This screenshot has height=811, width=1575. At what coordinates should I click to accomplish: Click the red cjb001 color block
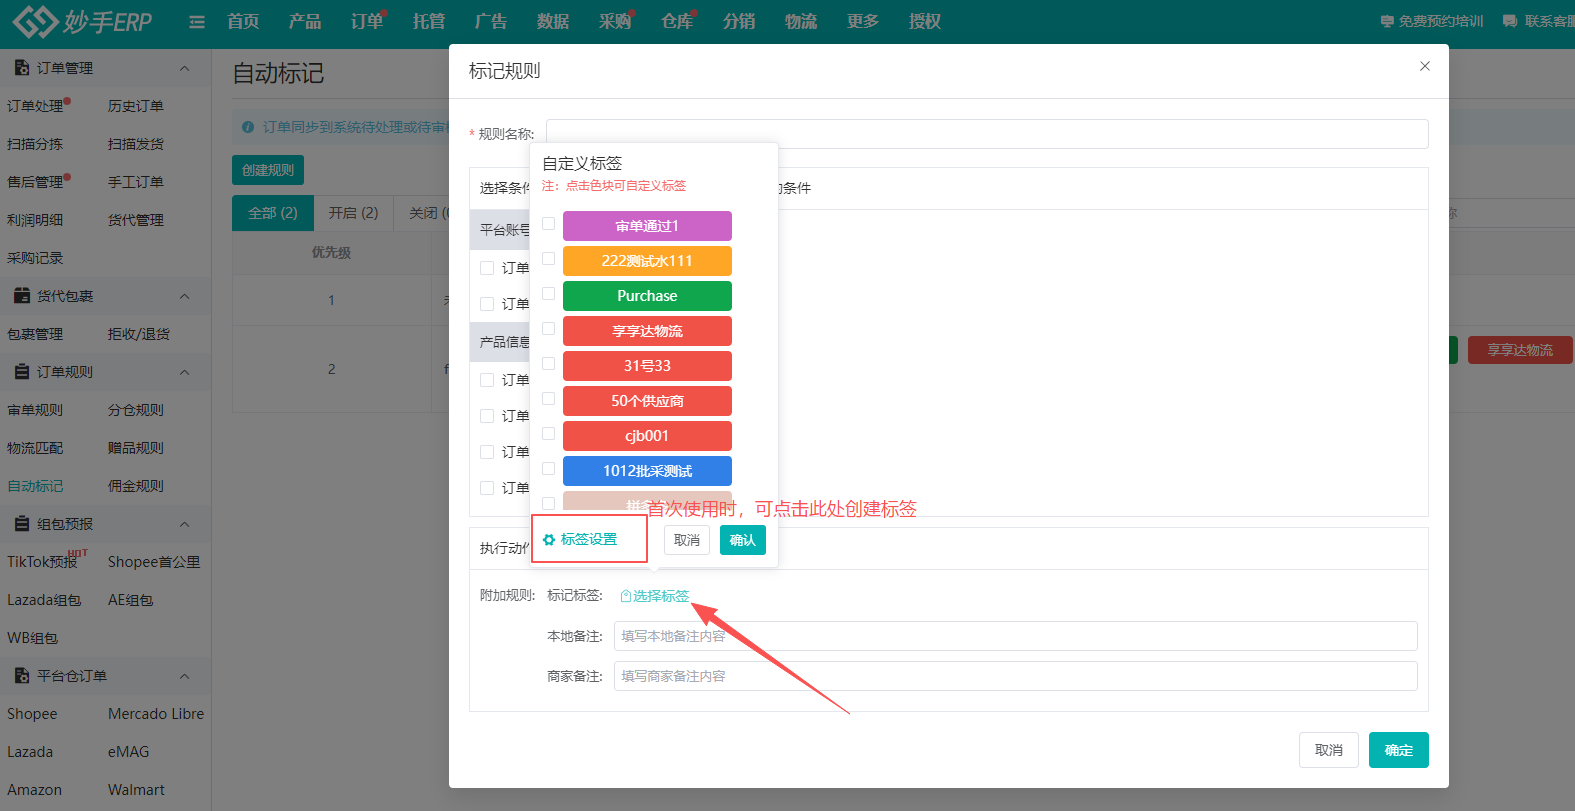pyautogui.click(x=647, y=436)
